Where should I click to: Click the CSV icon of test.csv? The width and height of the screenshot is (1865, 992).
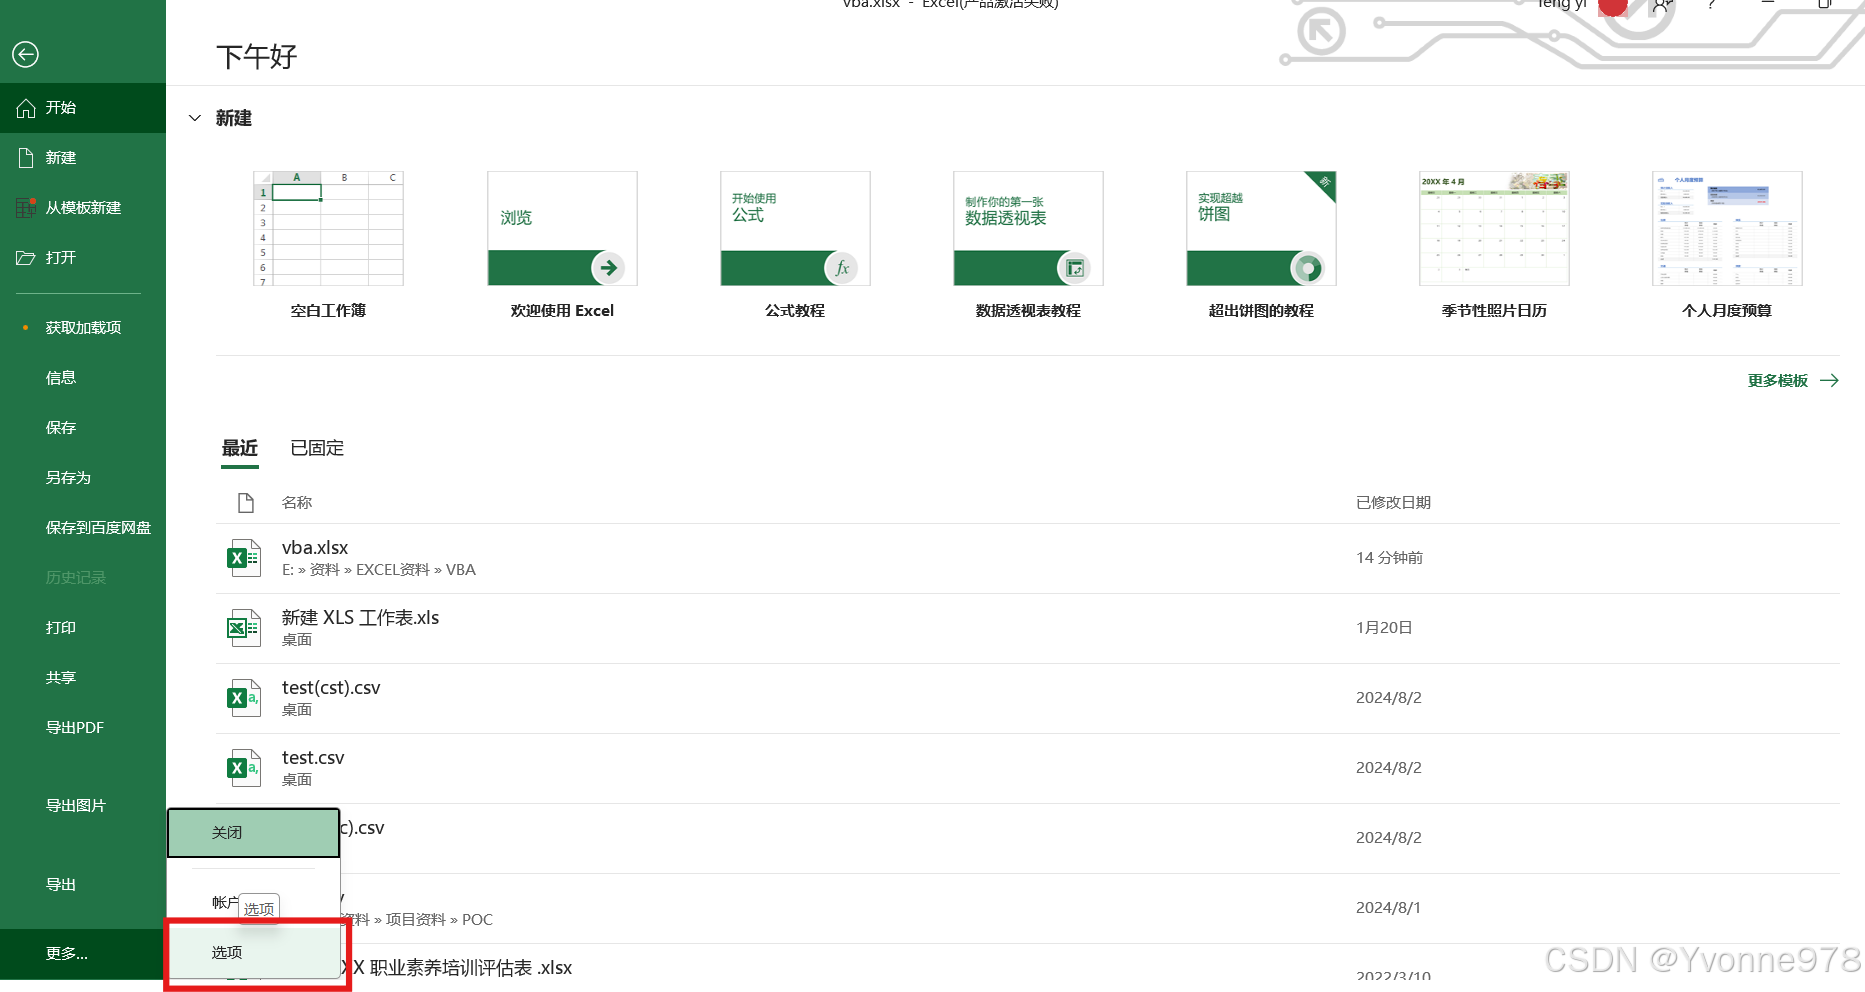[x=244, y=768]
